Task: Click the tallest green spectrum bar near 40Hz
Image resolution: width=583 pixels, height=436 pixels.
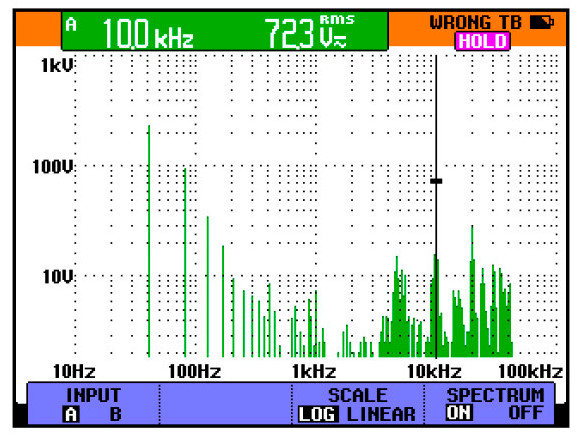Action: pos(149,241)
